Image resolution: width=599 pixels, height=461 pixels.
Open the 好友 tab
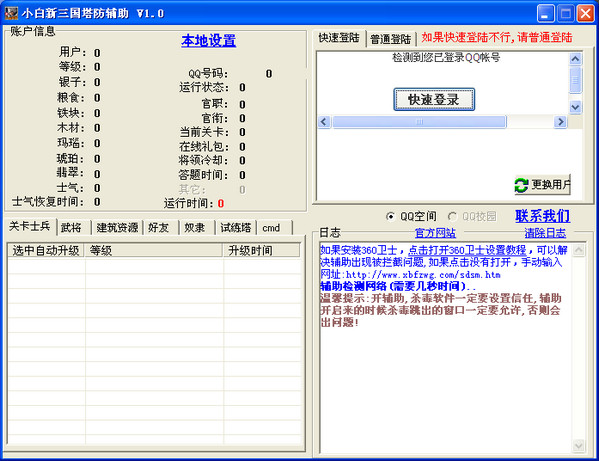point(160,228)
